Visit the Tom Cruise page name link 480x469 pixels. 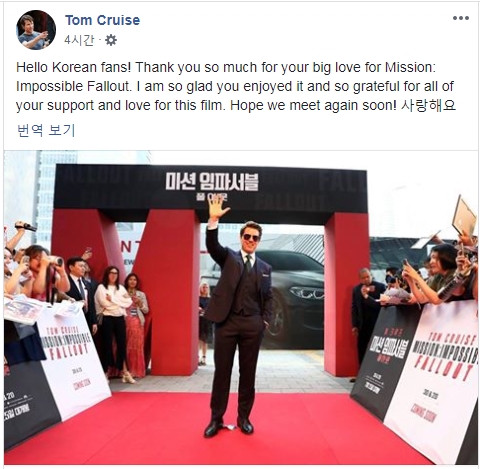click(x=103, y=20)
